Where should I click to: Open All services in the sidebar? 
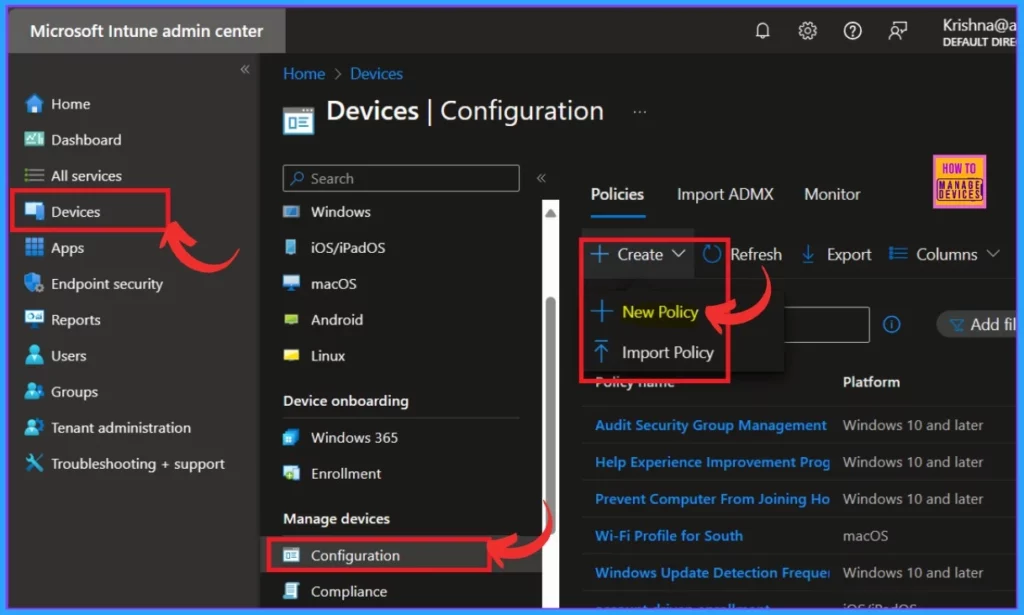86,176
